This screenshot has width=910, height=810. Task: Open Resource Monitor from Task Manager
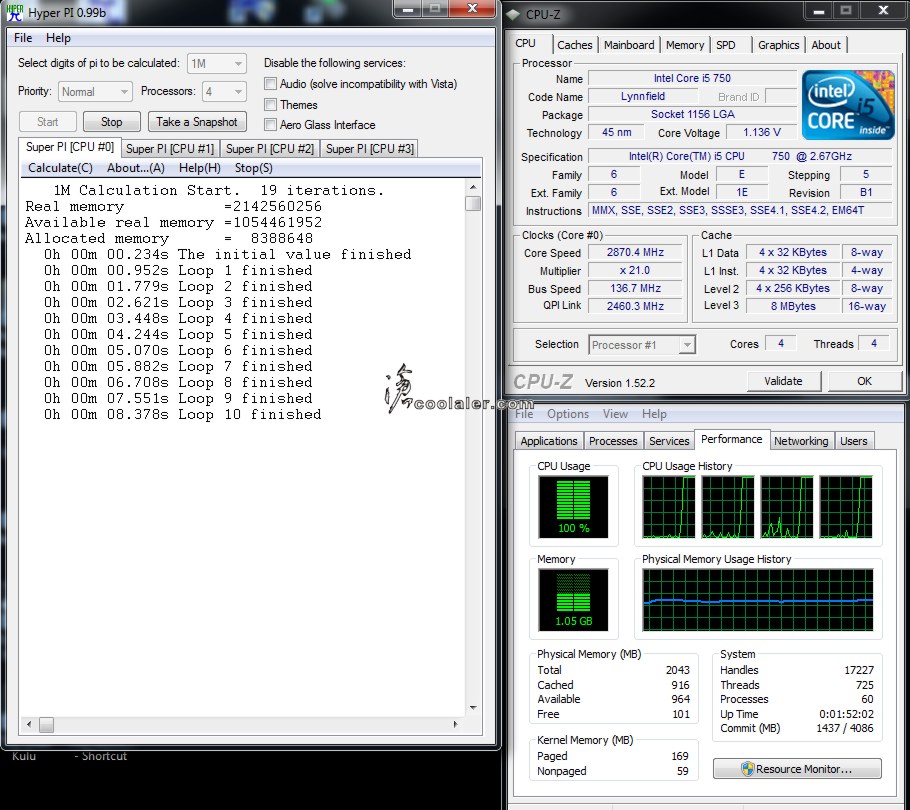[x=797, y=769]
